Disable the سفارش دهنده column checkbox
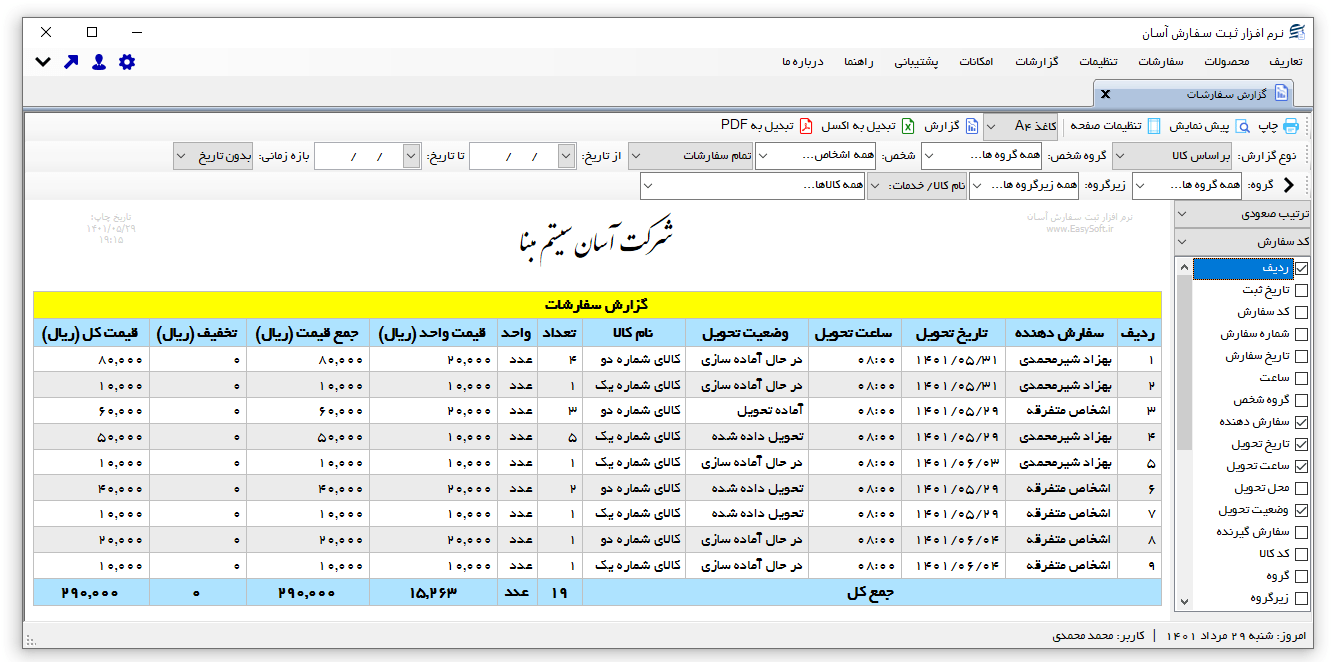 tap(1301, 423)
